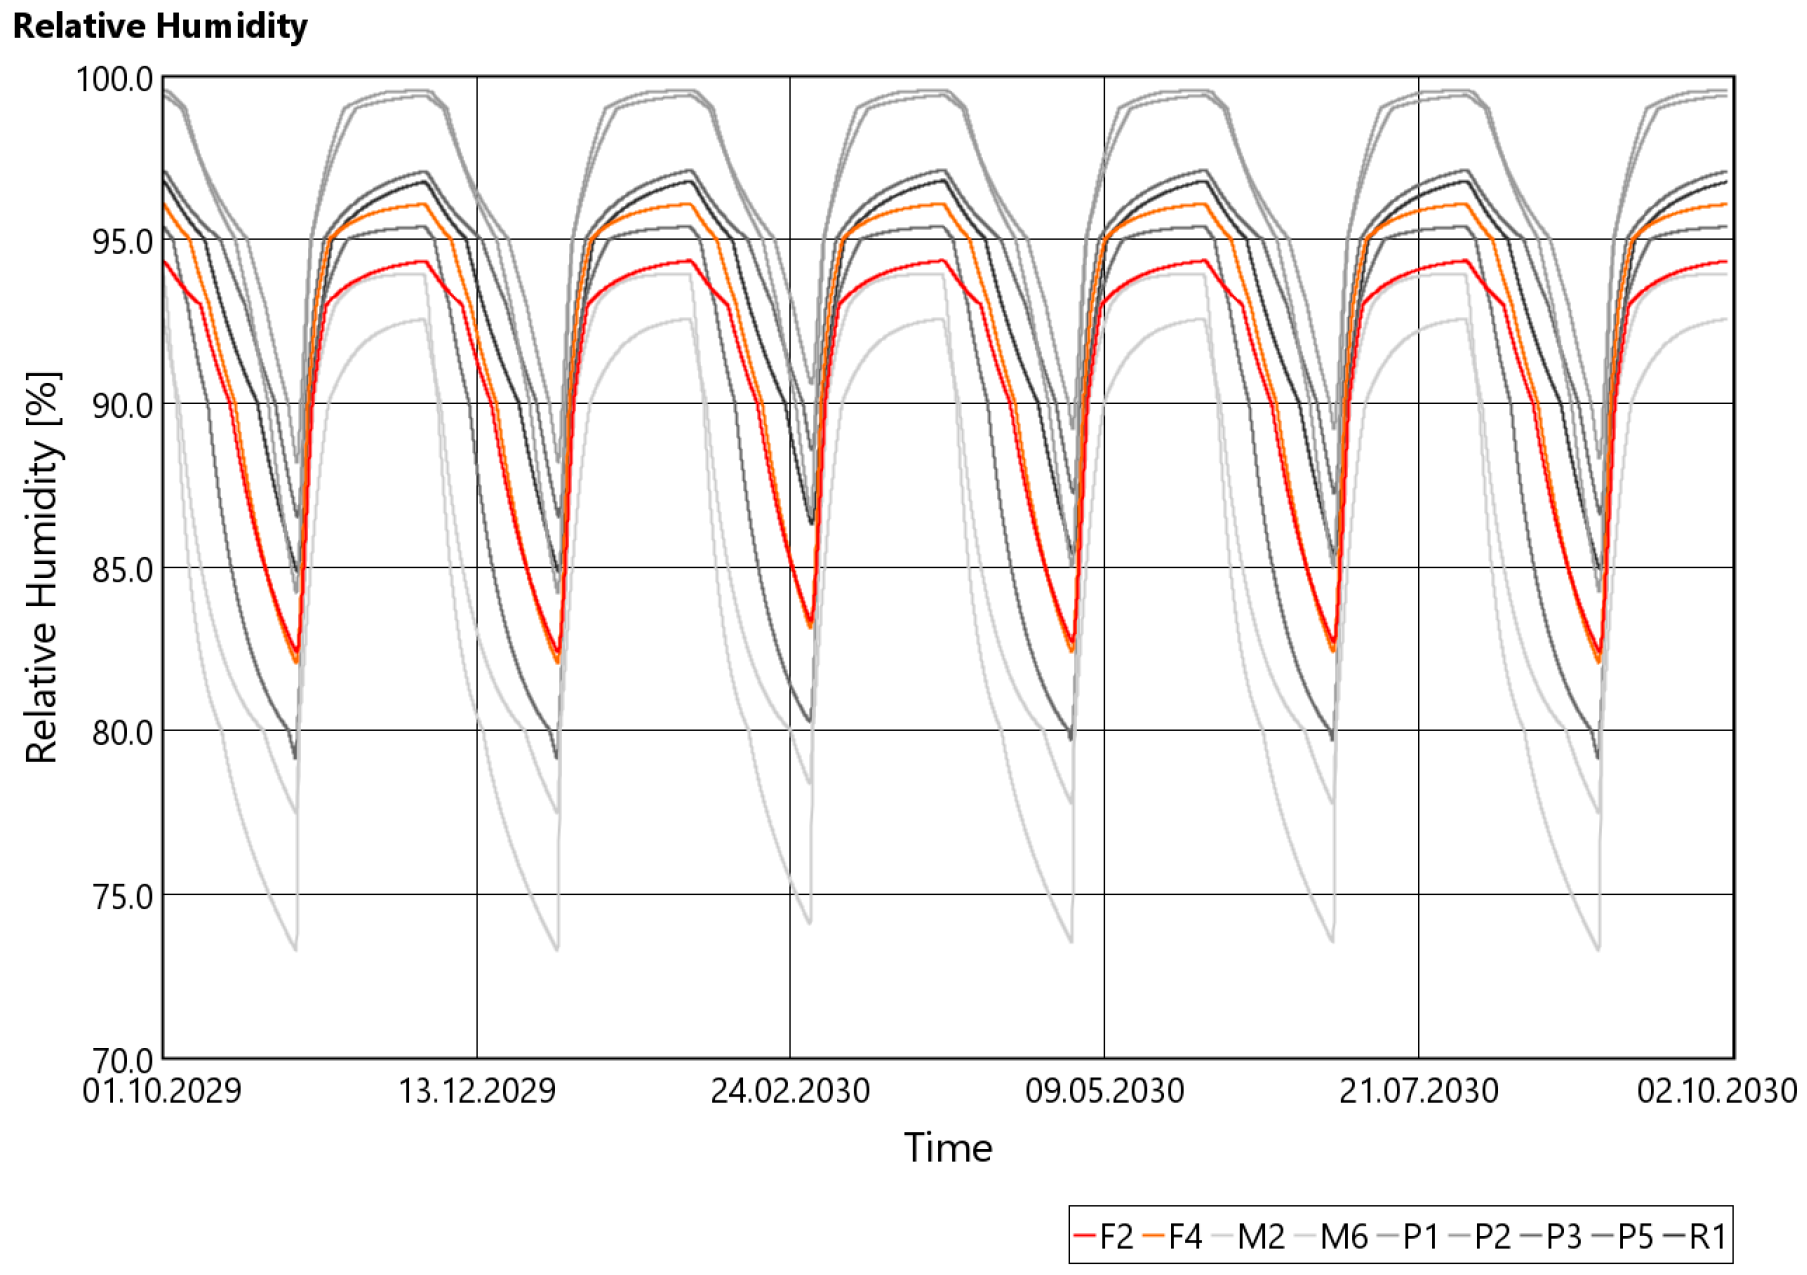Click the R1 legend entry
This screenshot has height=1275, width=1807.
pos(1695,1237)
